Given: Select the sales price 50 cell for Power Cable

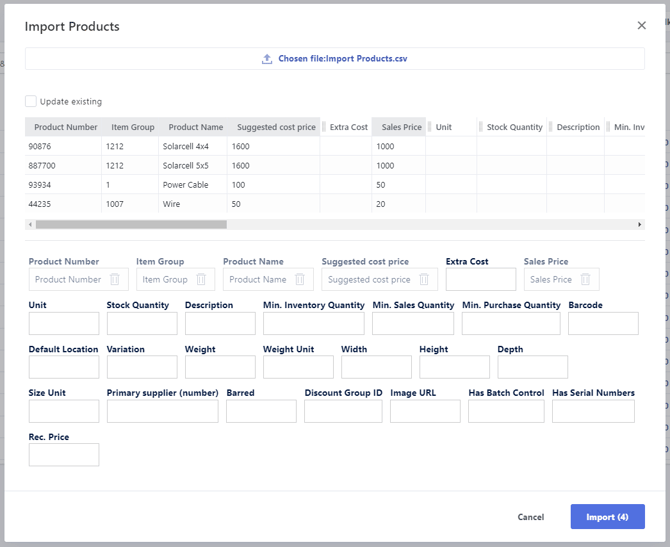Looking at the screenshot, I should tap(399, 185).
